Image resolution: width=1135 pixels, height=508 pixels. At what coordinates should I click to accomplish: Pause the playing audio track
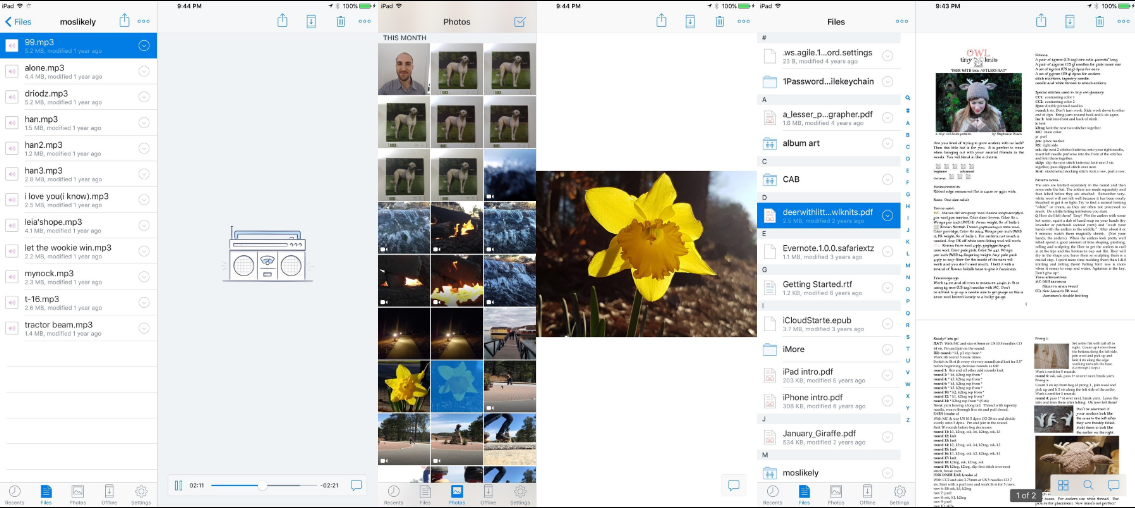coord(178,486)
